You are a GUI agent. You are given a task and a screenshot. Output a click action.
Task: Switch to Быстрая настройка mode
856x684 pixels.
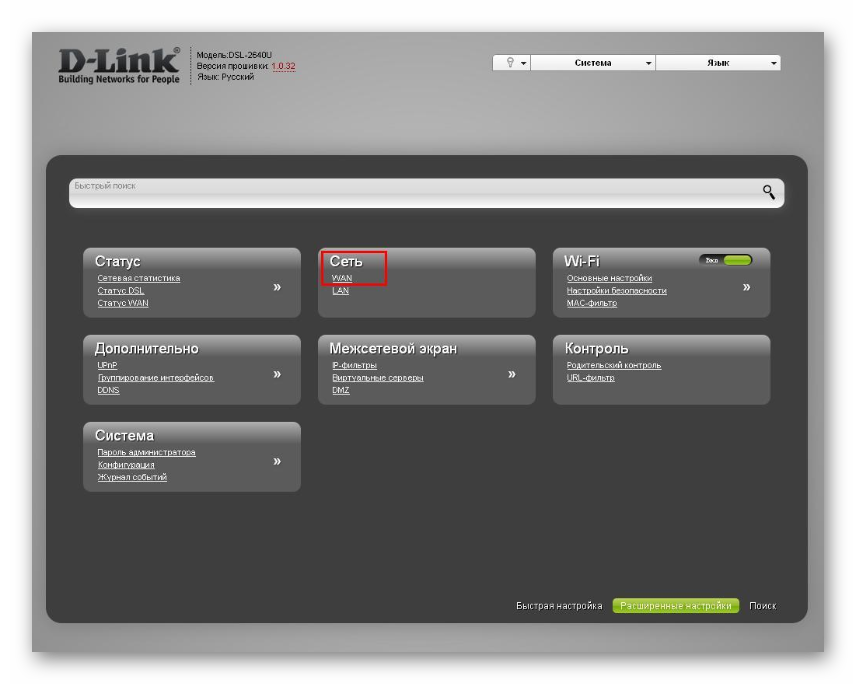click(x=559, y=606)
